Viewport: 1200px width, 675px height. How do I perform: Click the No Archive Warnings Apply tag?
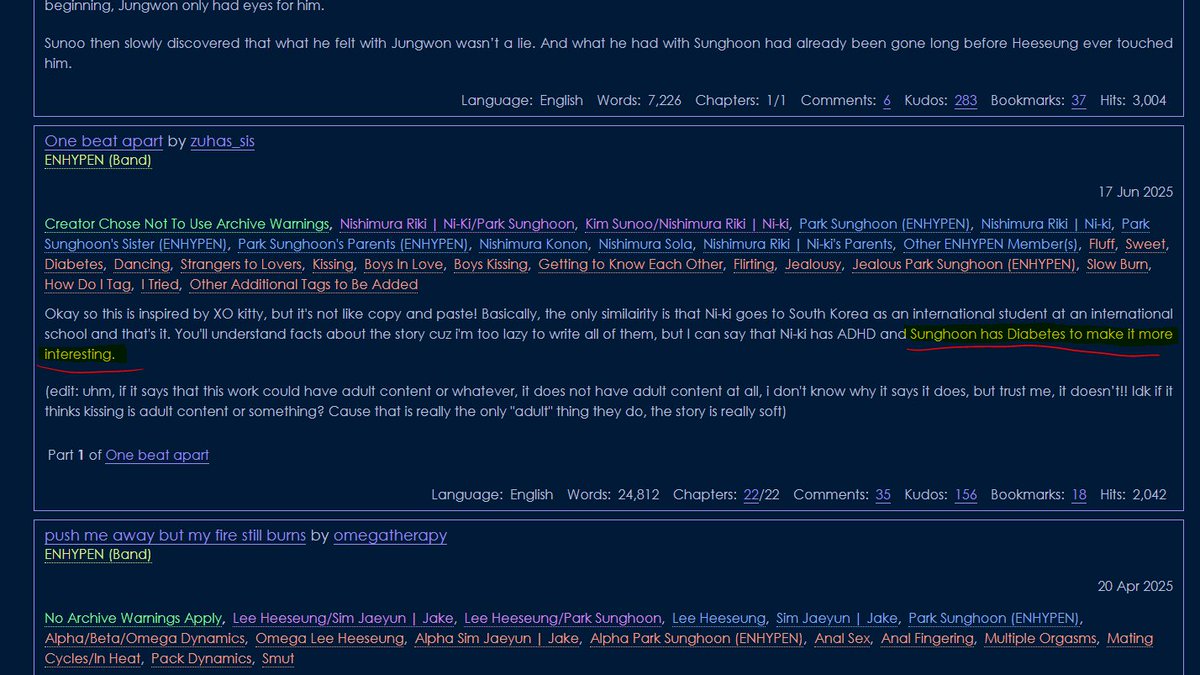coord(134,618)
